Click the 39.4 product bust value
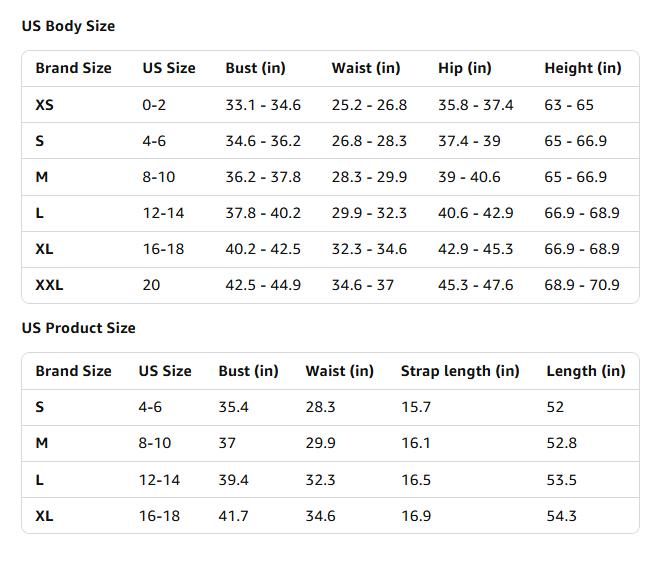 233,480
